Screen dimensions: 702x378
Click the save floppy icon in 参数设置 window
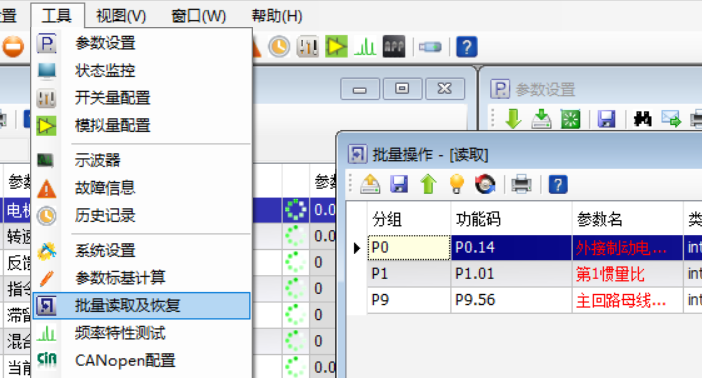pos(606,119)
